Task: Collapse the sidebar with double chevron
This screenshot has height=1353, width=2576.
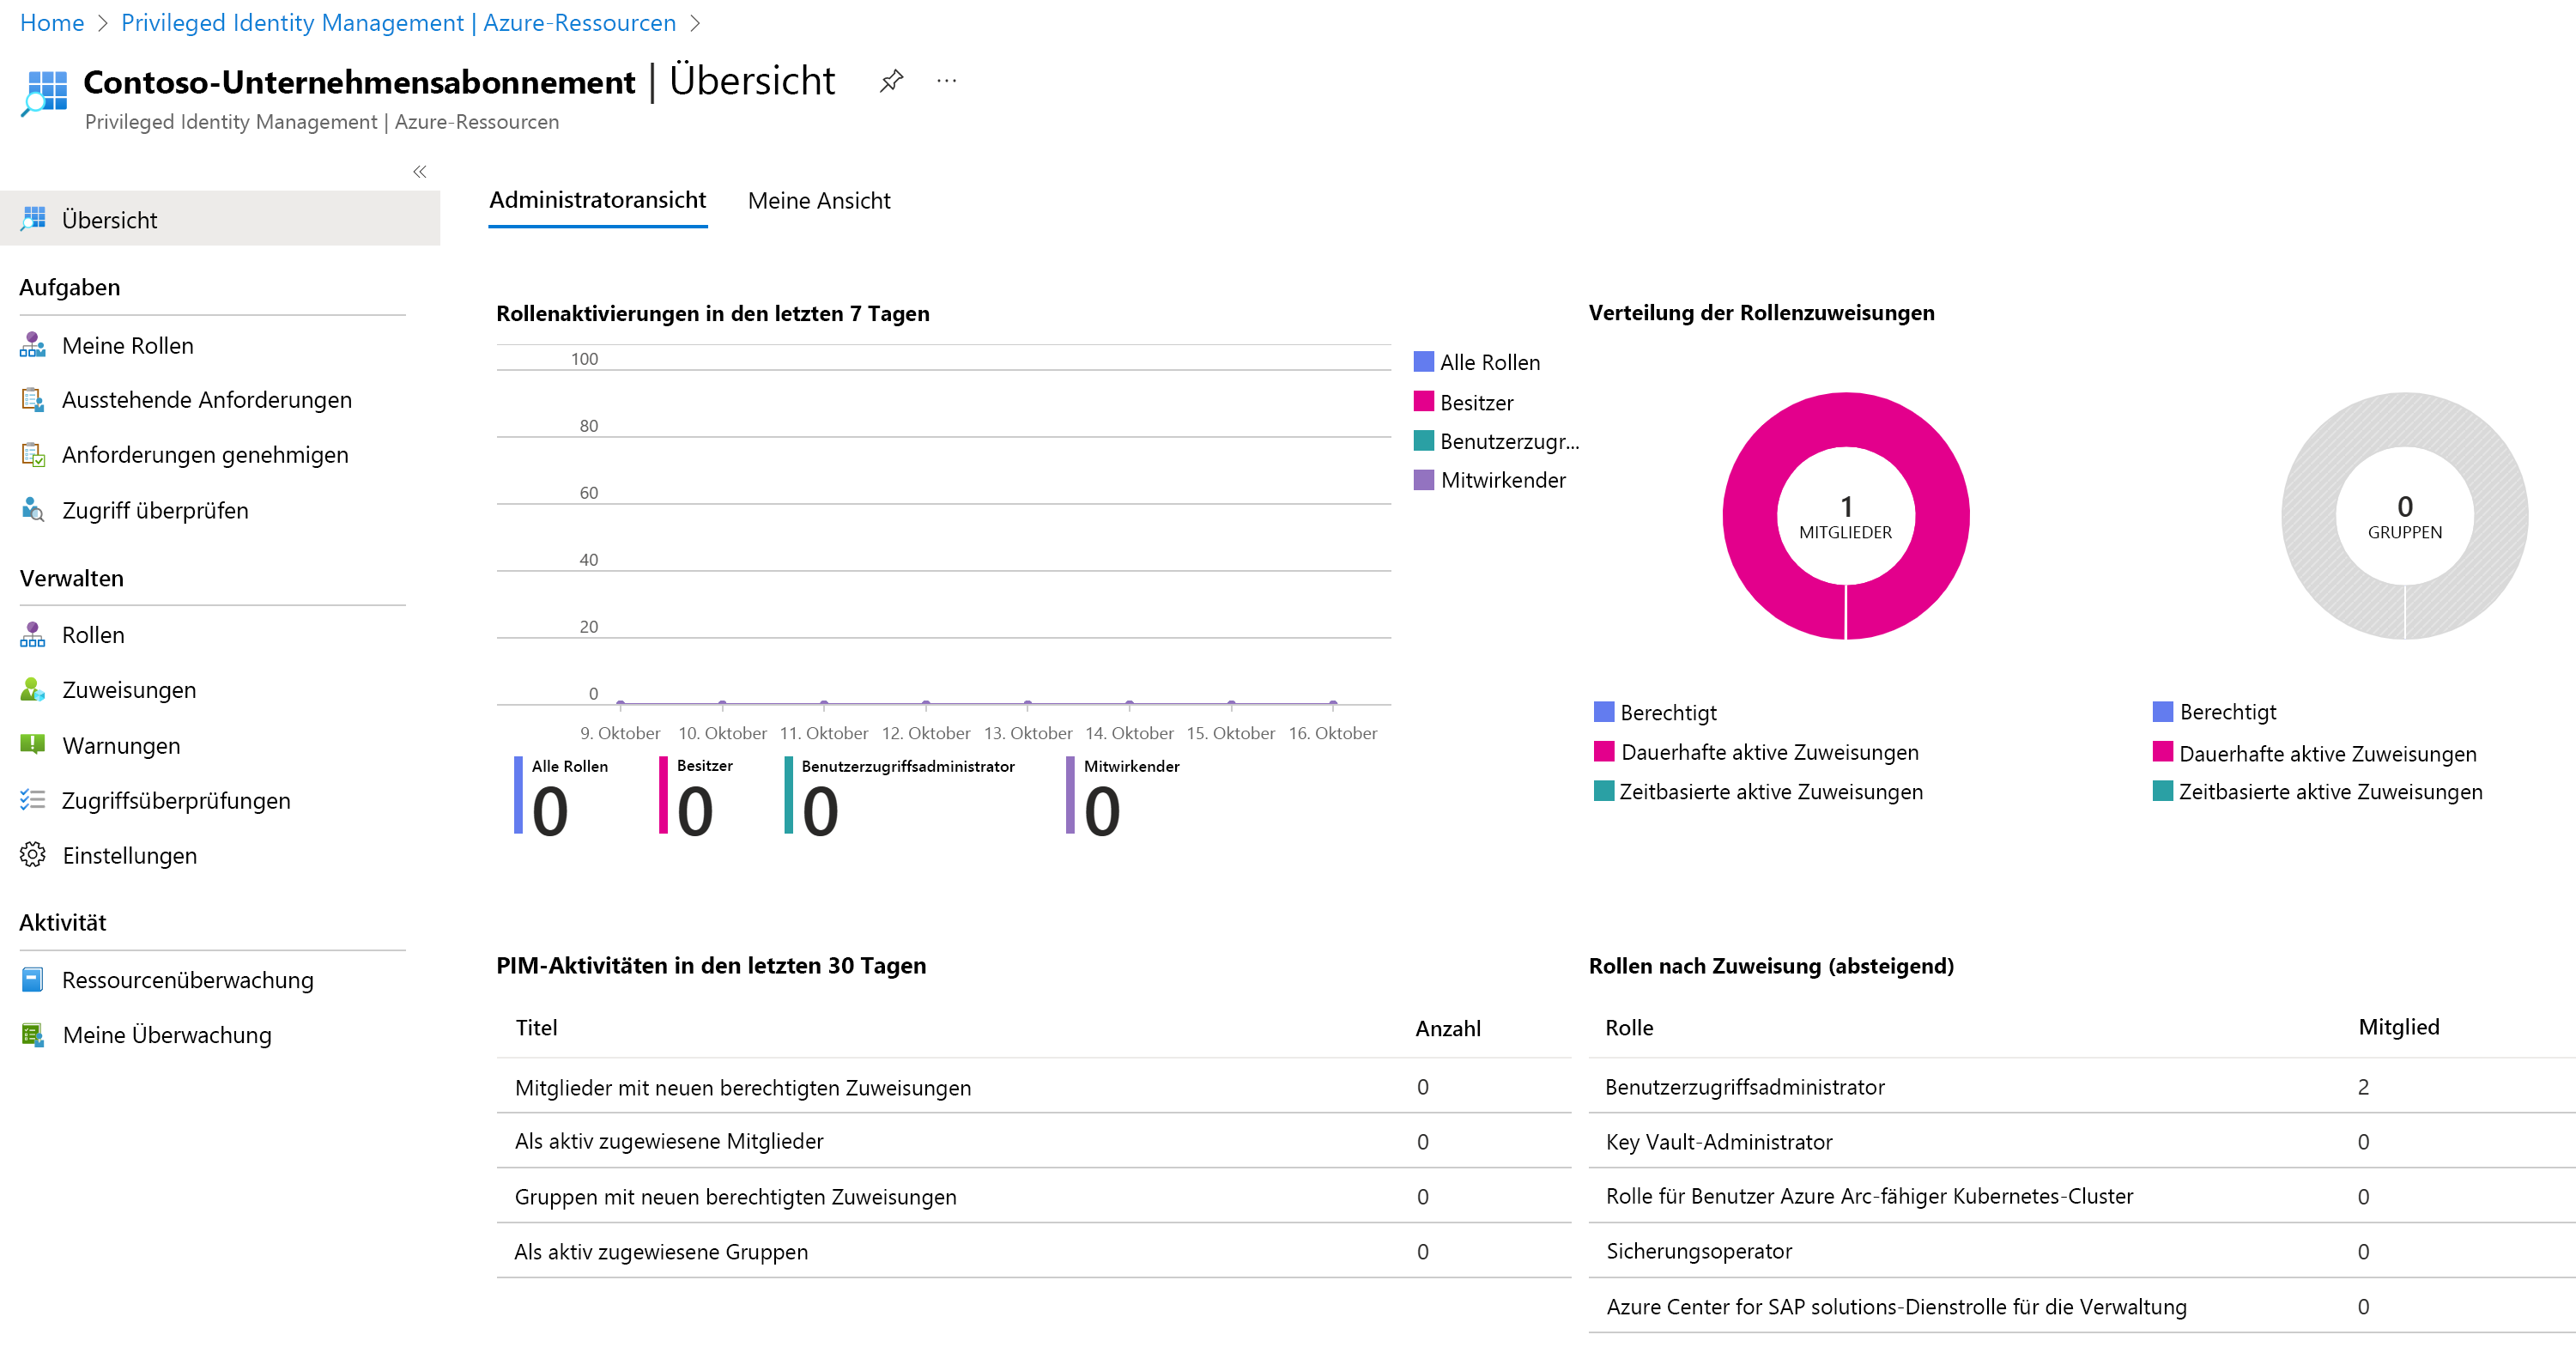Action: click(420, 172)
